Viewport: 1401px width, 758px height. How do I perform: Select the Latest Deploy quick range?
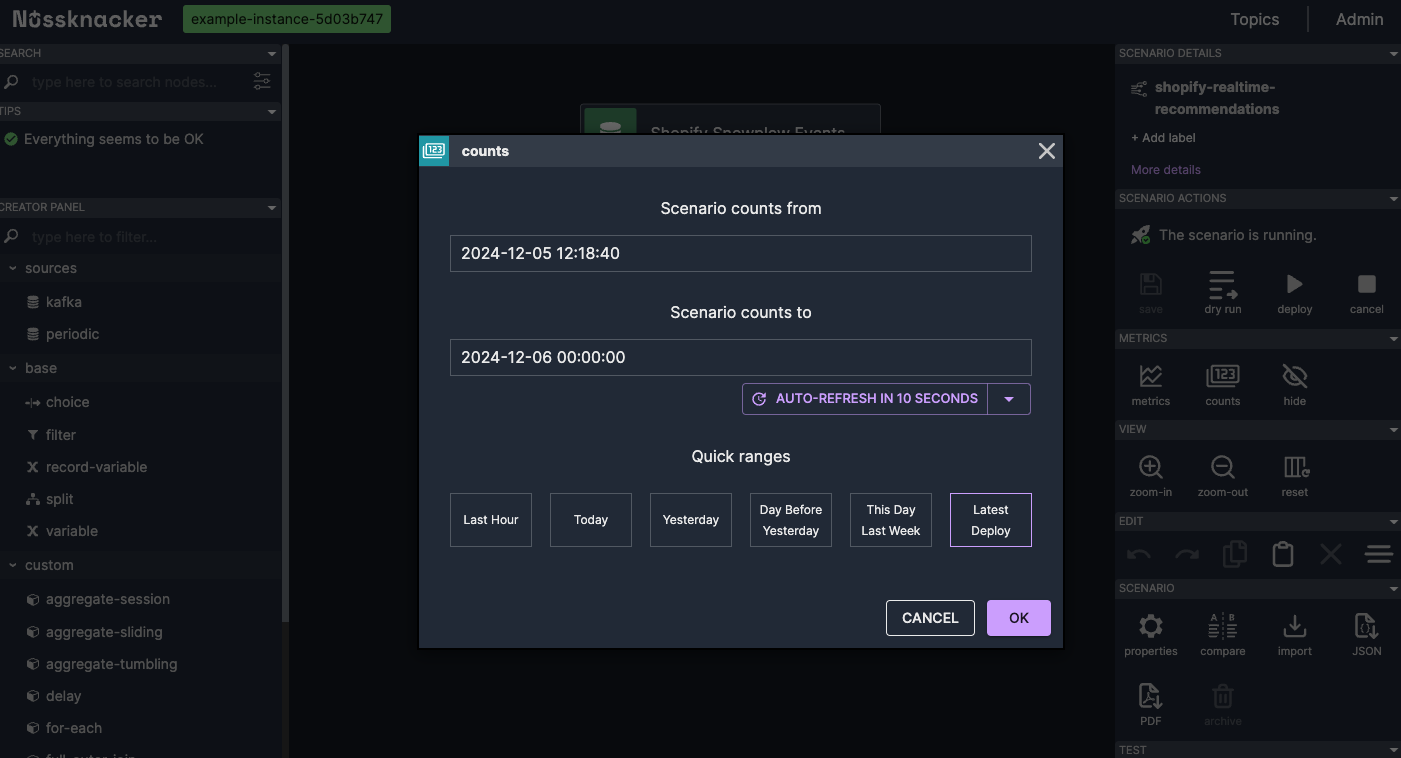pos(991,520)
